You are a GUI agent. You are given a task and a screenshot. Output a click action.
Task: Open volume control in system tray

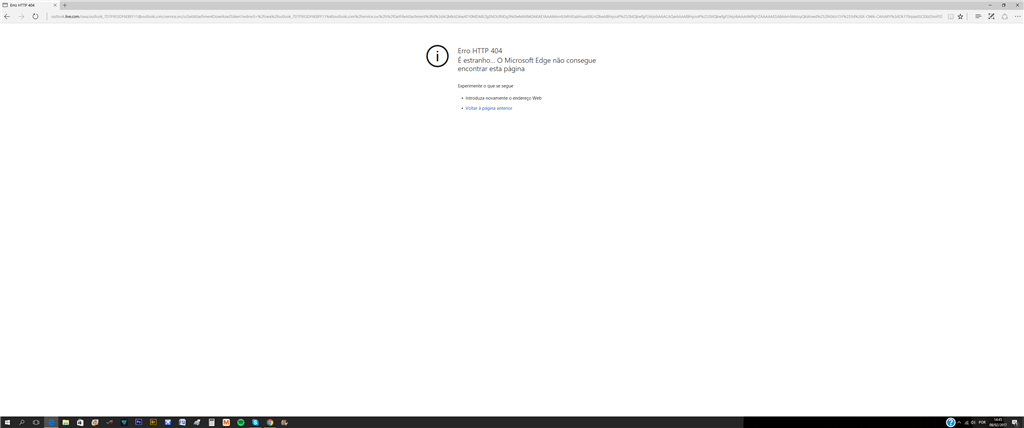pos(973,423)
